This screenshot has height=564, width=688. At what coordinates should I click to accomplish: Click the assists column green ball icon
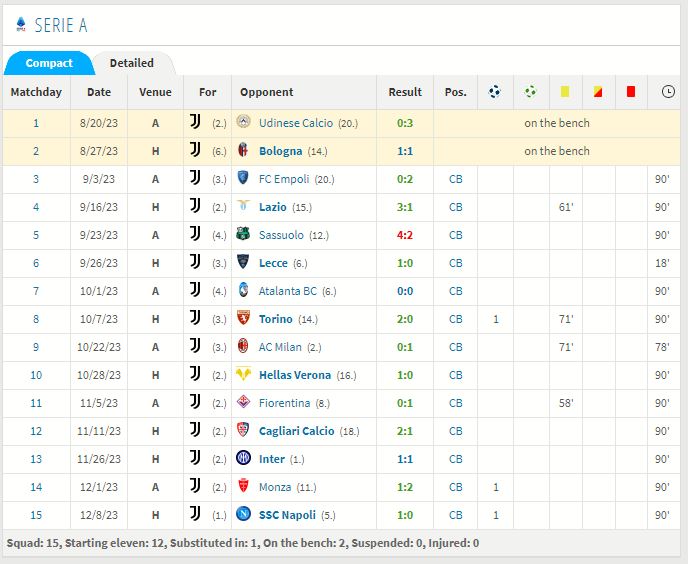(x=531, y=92)
